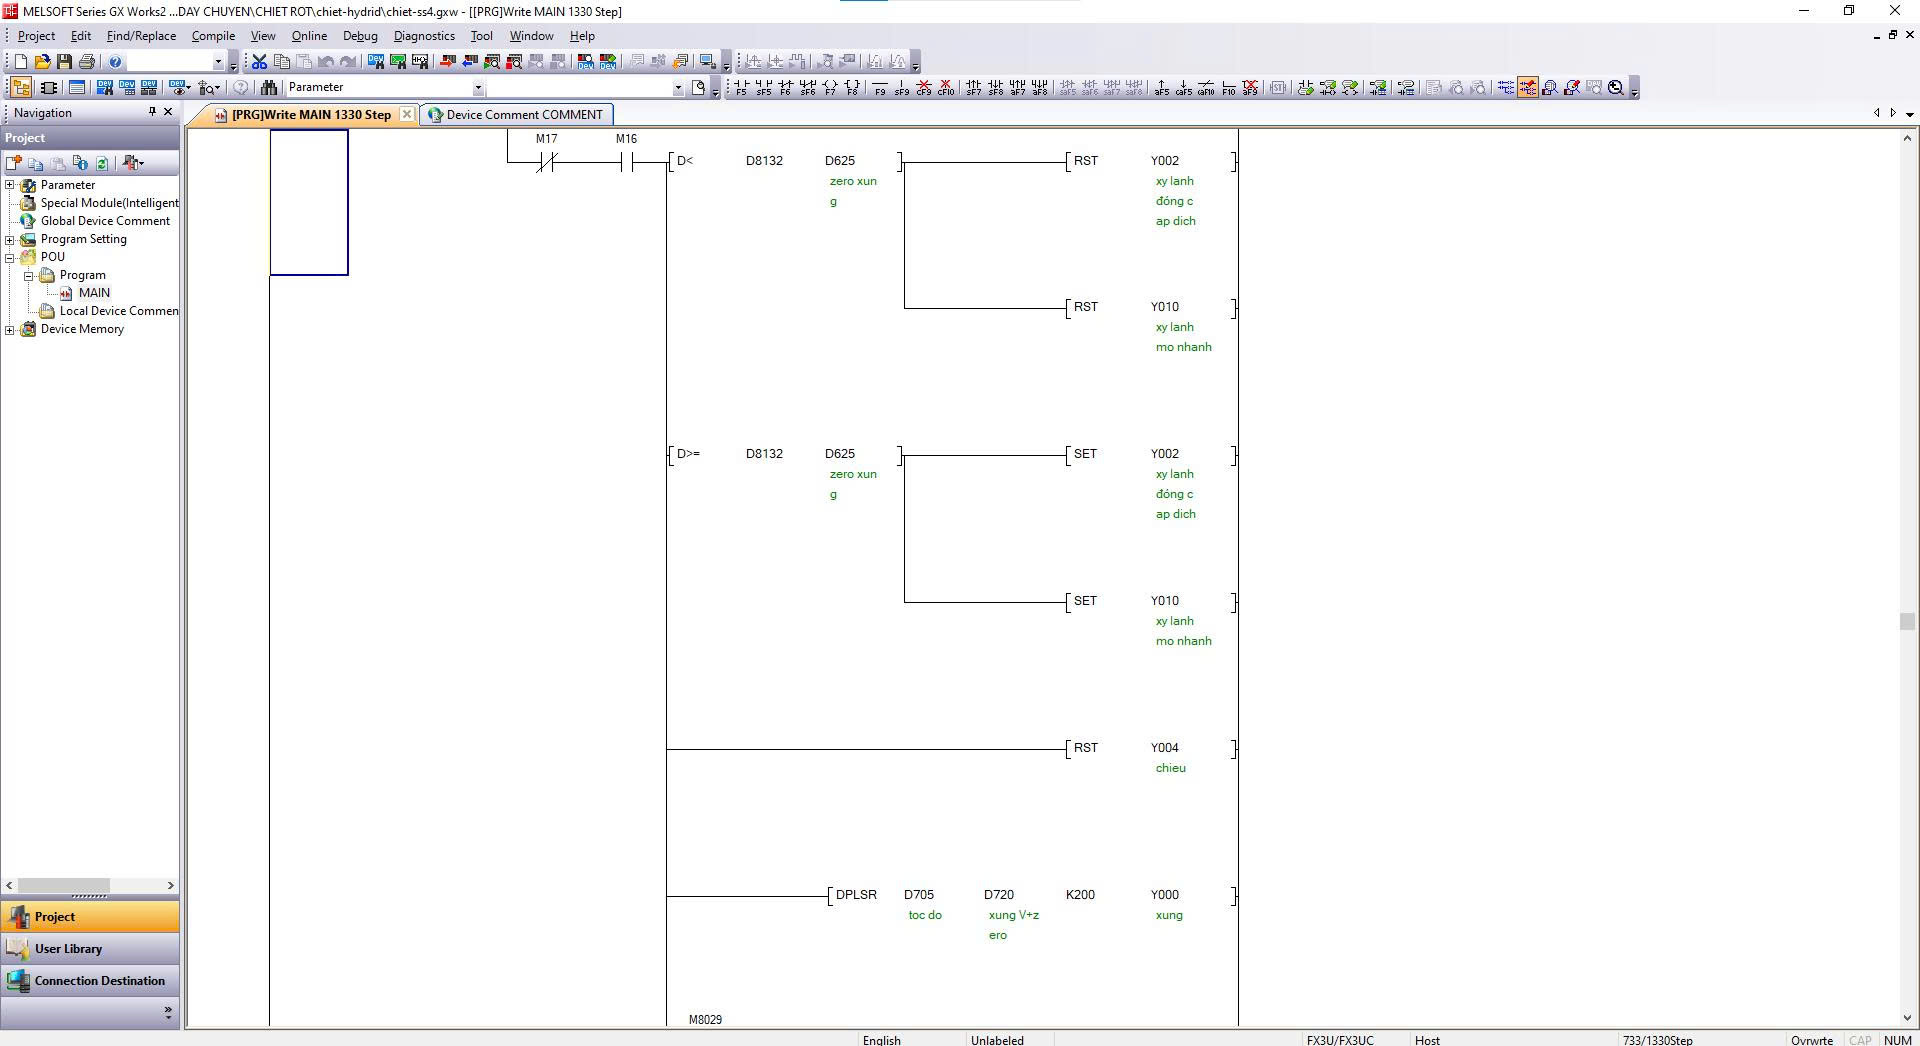Click the green Refresh icon in Project panel

pyautogui.click(x=102, y=163)
